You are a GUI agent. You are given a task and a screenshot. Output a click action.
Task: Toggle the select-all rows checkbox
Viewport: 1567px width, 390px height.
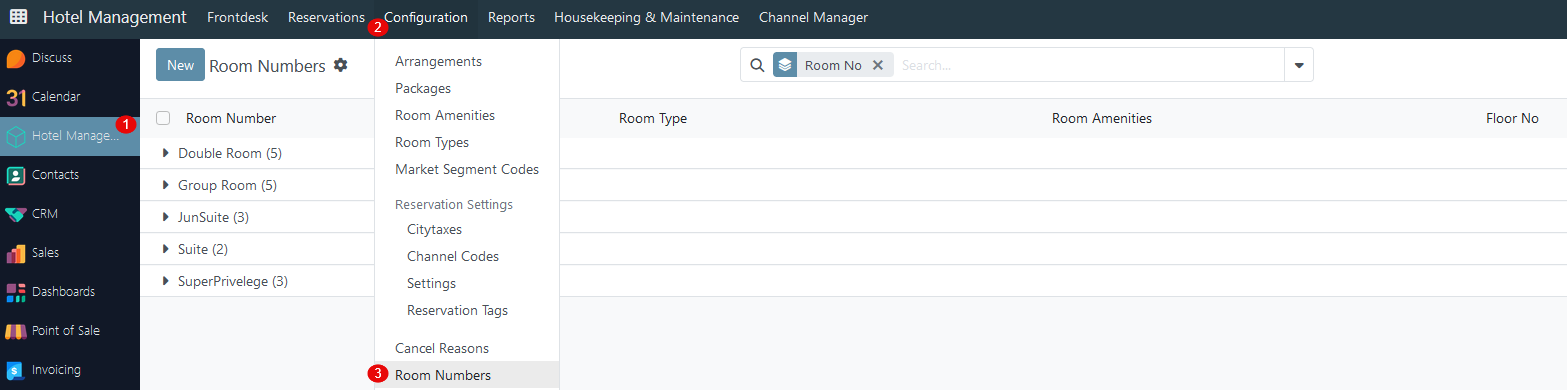pyautogui.click(x=163, y=118)
